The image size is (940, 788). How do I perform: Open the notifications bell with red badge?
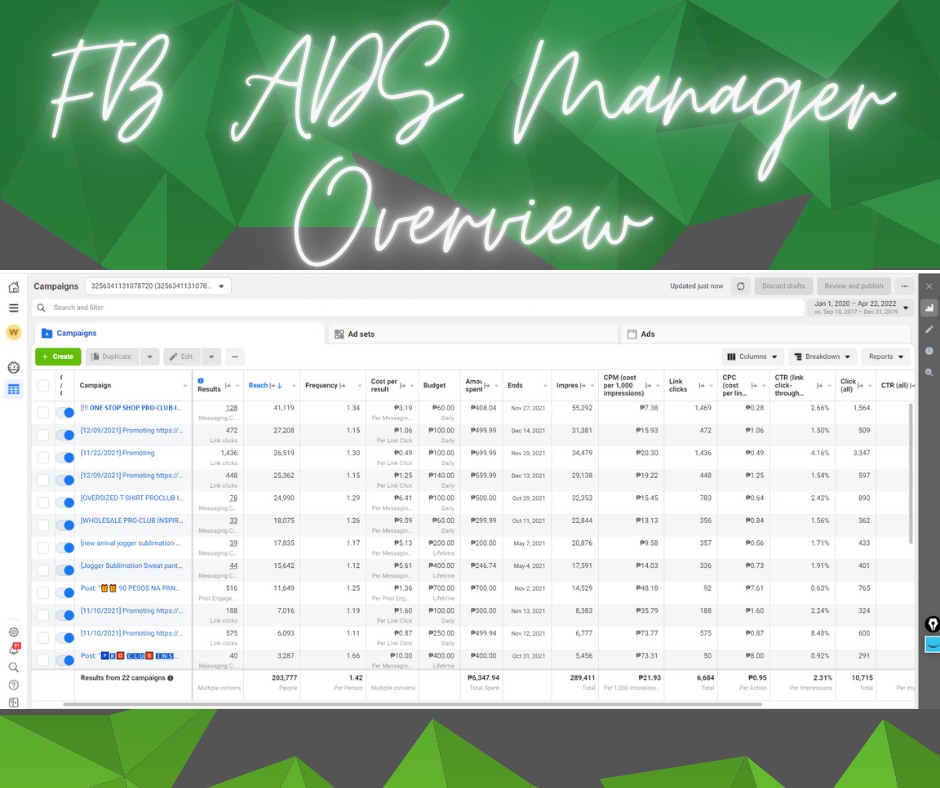14,649
